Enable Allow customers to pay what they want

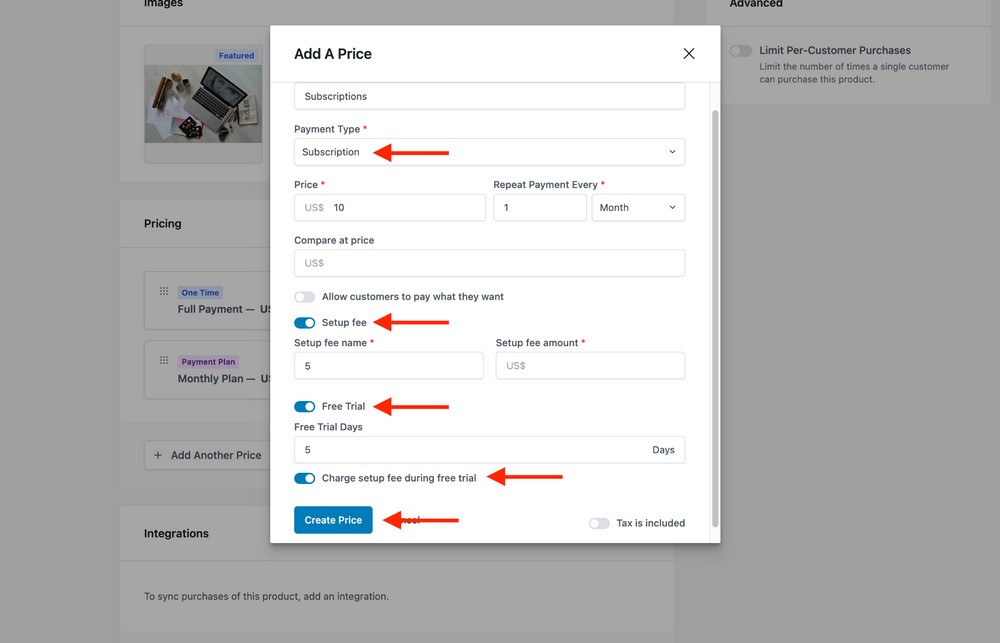[304, 296]
